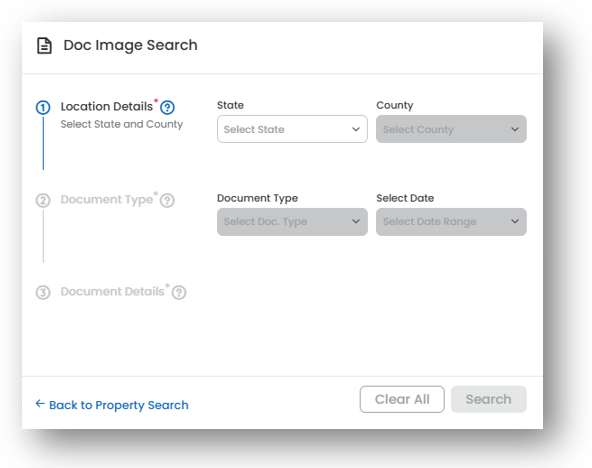Click the left arrow icon before Back to Property Search
The height and width of the screenshot is (468, 592).
[40, 404]
